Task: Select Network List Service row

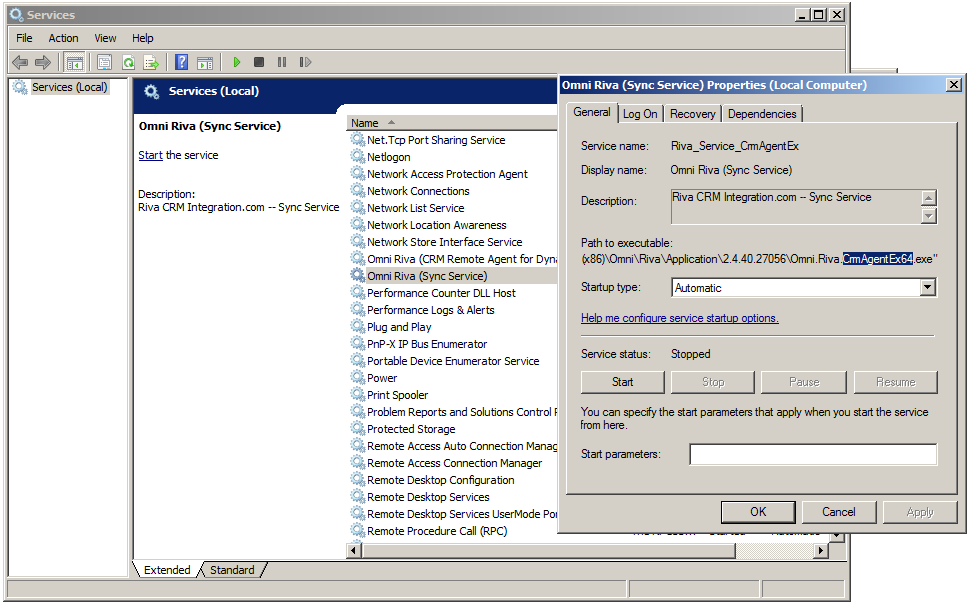Action: pos(452,208)
